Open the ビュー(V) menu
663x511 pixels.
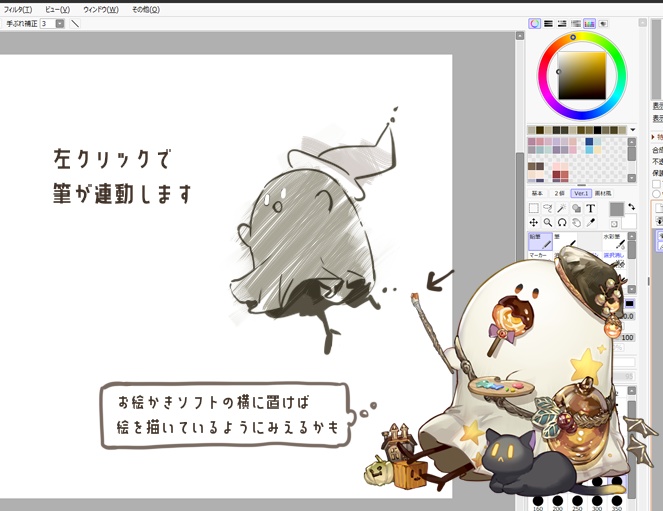(58, 9)
